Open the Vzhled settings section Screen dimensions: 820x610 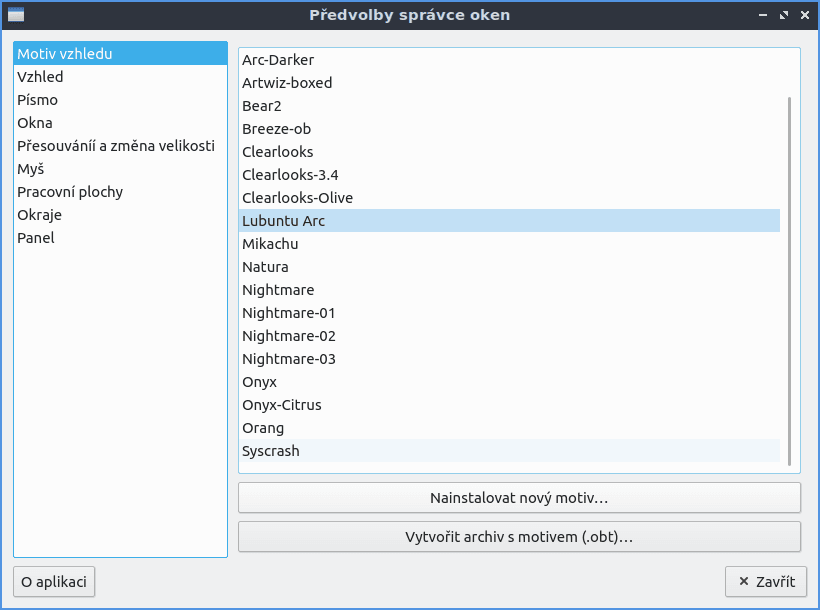[x=40, y=77]
